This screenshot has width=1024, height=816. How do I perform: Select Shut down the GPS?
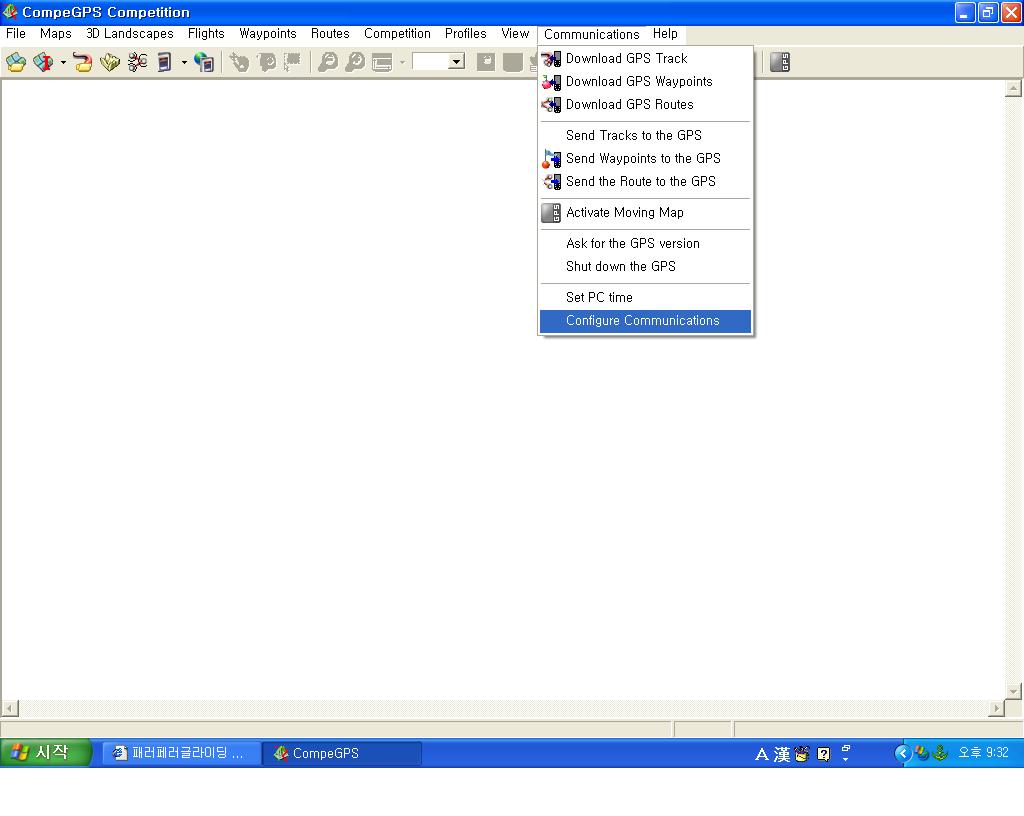pos(645,266)
